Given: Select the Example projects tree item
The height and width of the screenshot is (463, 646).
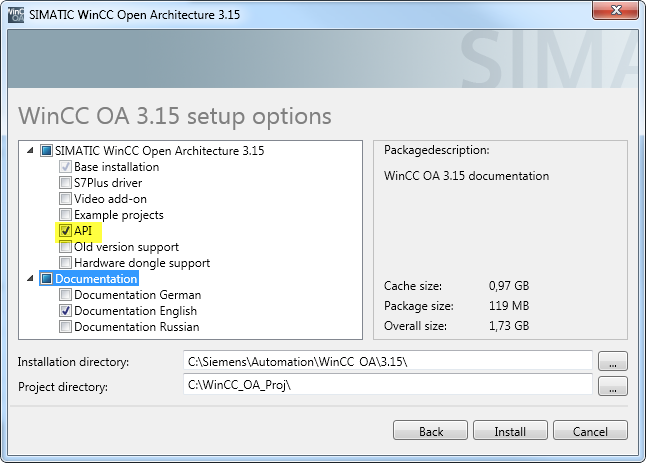Looking at the screenshot, I should tap(119, 215).
